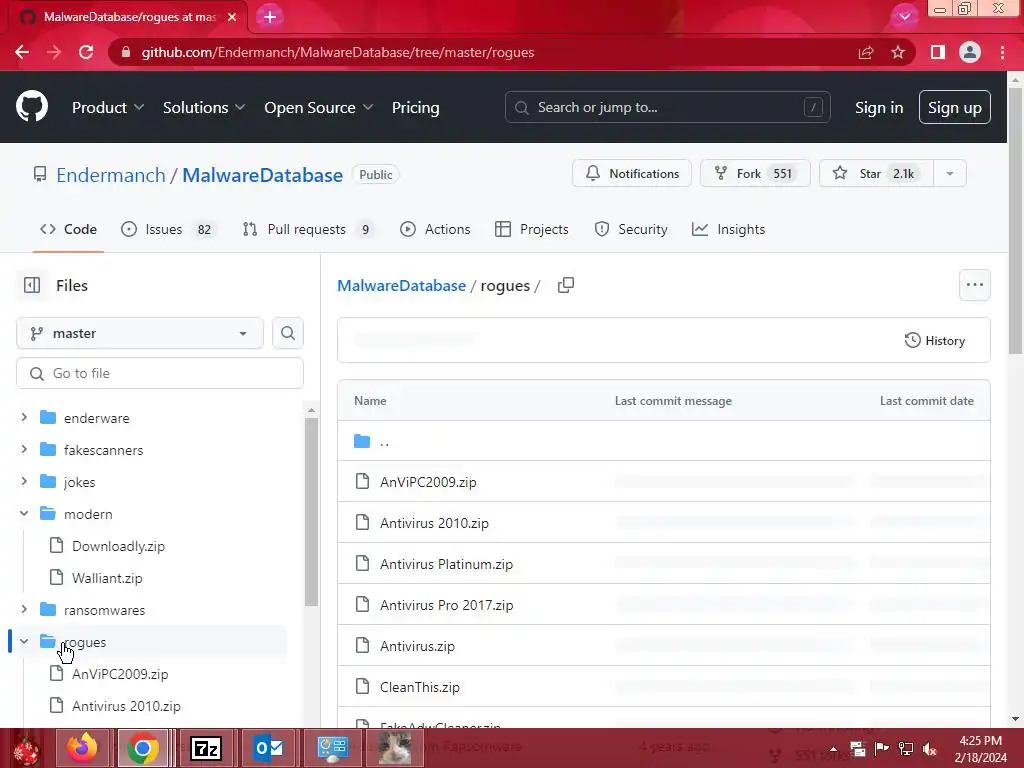
Task: Open the Projects tab
Action: 532,229
